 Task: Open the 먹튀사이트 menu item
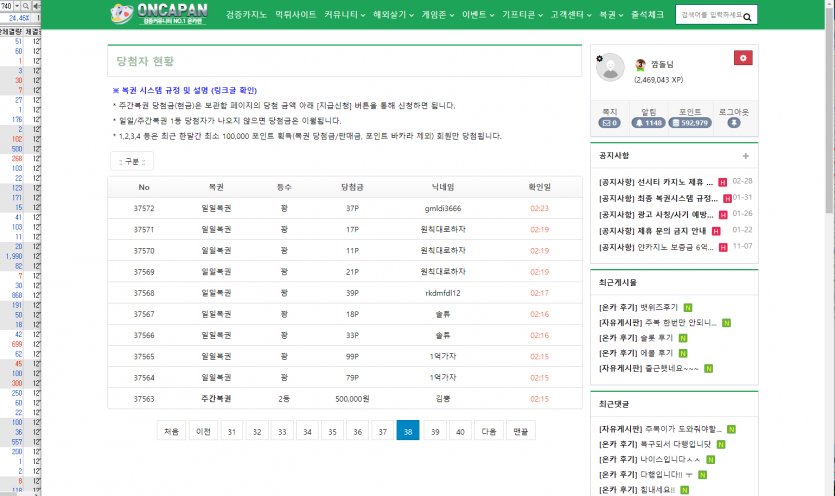pos(296,15)
